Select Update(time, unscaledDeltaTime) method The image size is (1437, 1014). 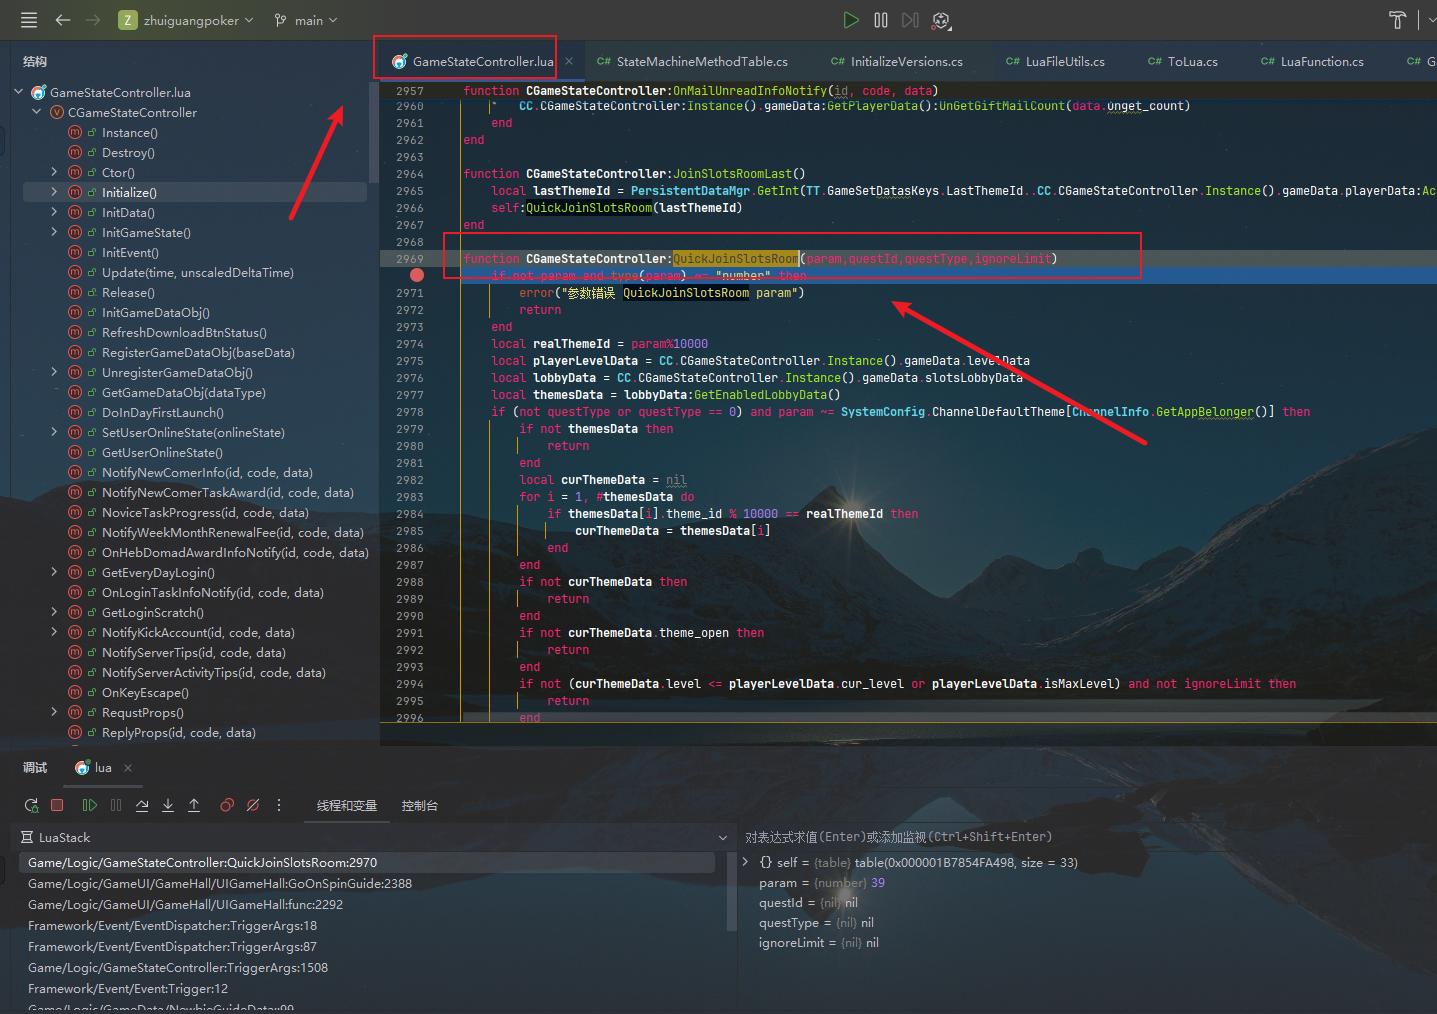tap(198, 272)
